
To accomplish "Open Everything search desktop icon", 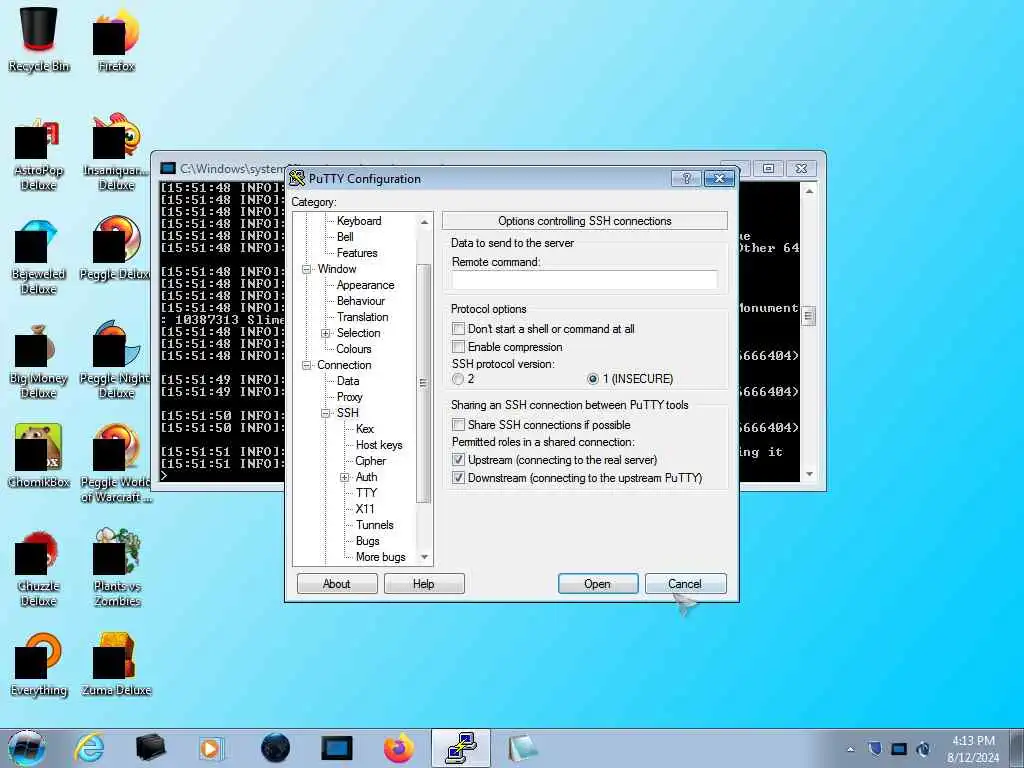I will pos(39,665).
